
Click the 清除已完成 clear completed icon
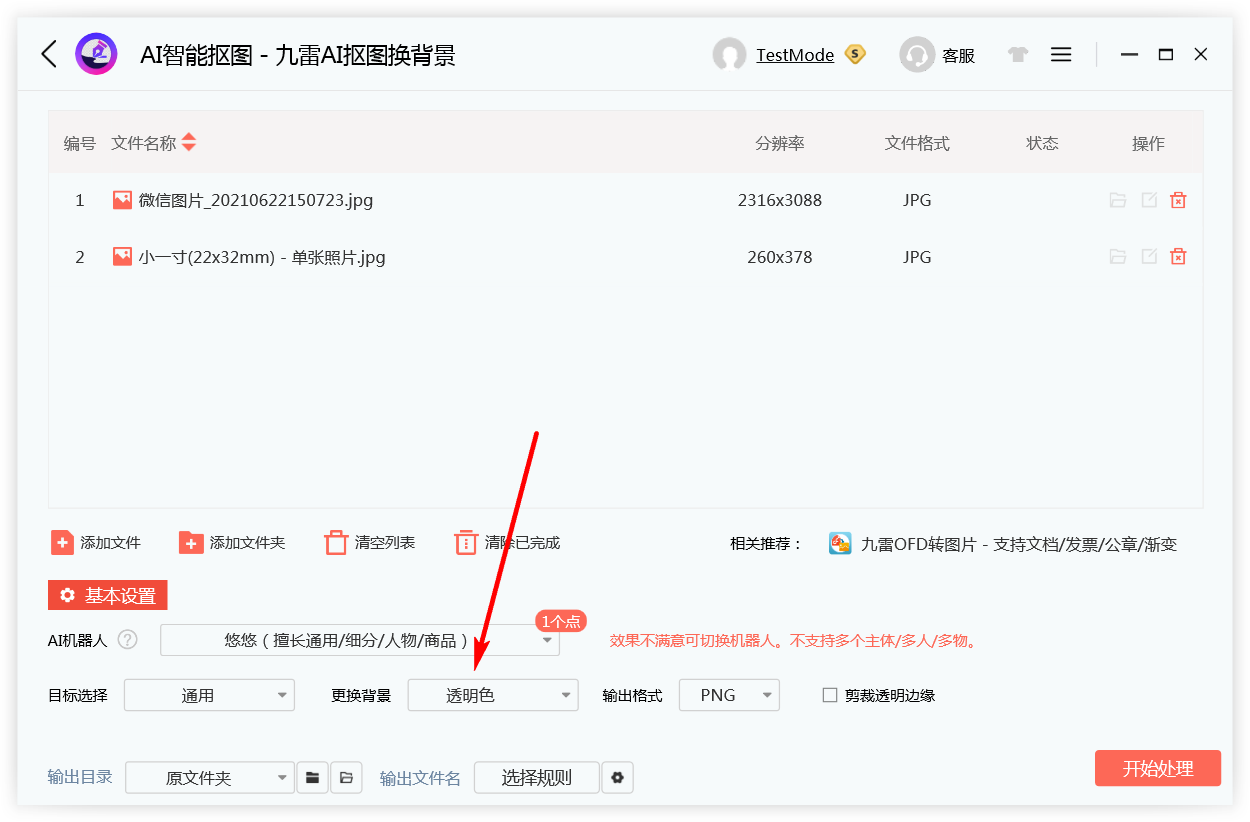point(466,542)
